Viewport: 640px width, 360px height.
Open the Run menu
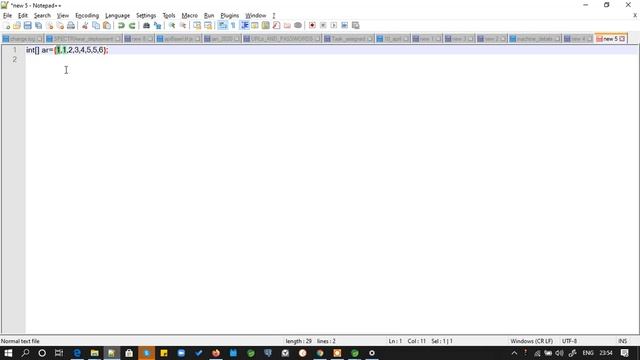[x=209, y=16]
